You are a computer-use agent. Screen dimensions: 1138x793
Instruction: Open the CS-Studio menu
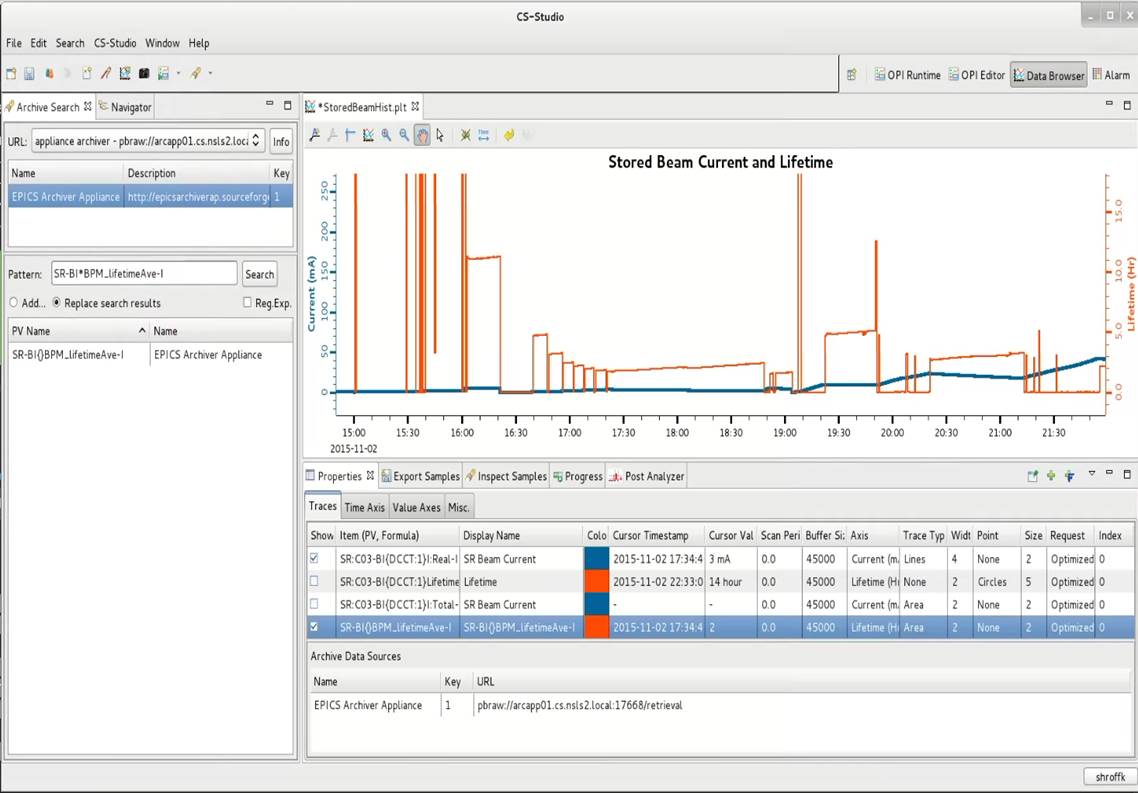tap(115, 43)
